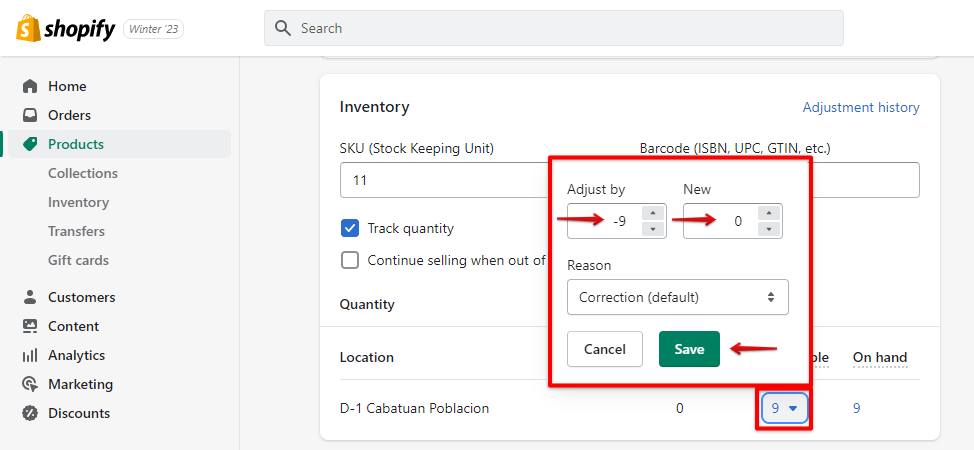Click the Shopify logo icon
The image size is (974, 450).
coord(28,29)
